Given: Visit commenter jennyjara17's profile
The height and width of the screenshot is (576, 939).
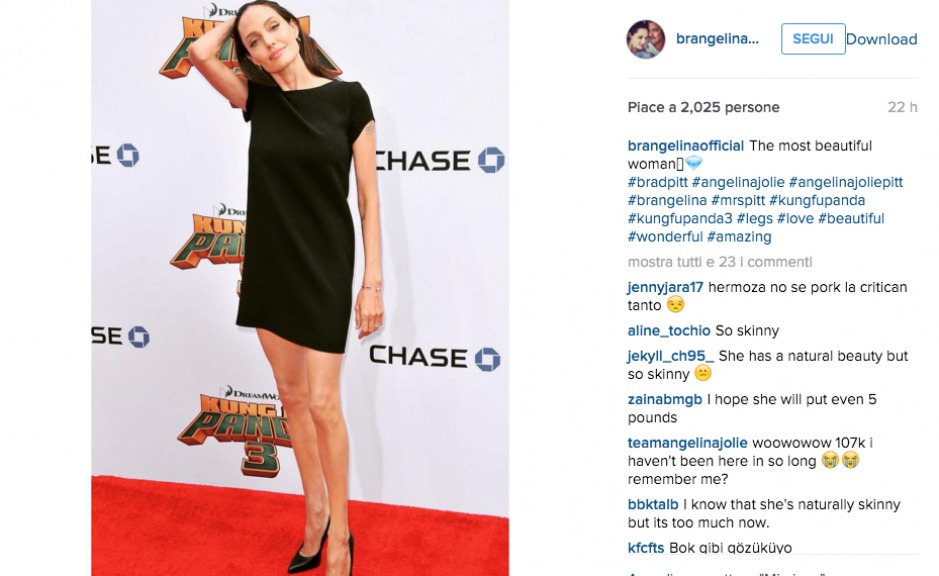Looking at the screenshot, I should [x=665, y=287].
